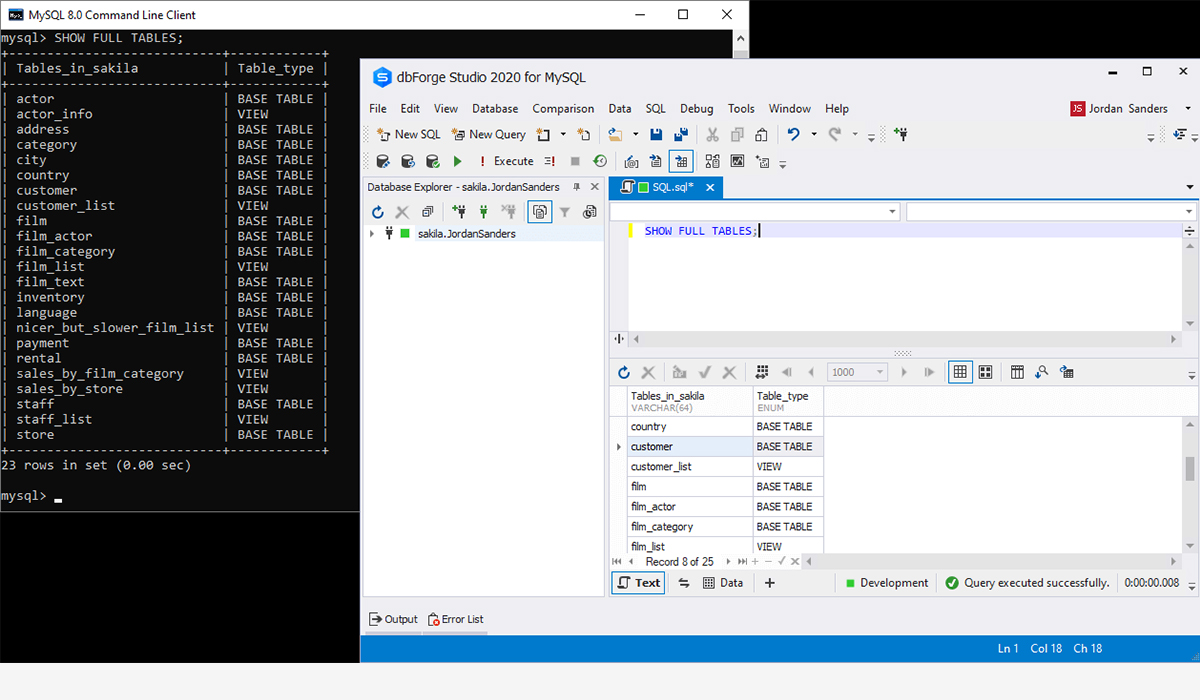Close the SQL.sql* tab
The height and width of the screenshot is (700, 1200).
click(x=710, y=187)
